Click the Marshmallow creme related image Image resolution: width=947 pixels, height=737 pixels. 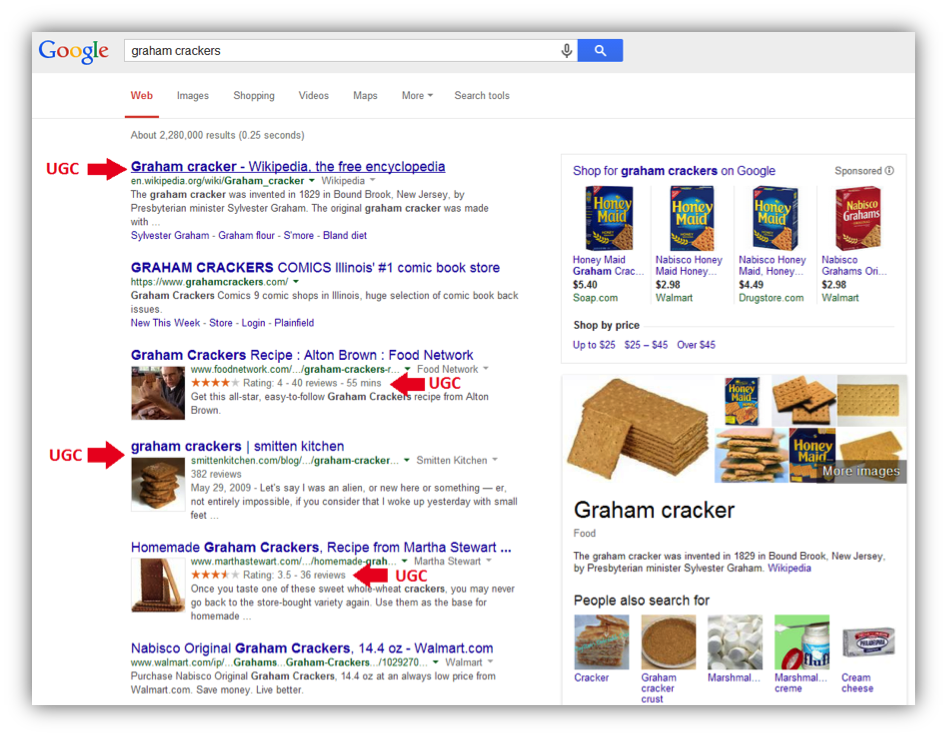pos(801,642)
